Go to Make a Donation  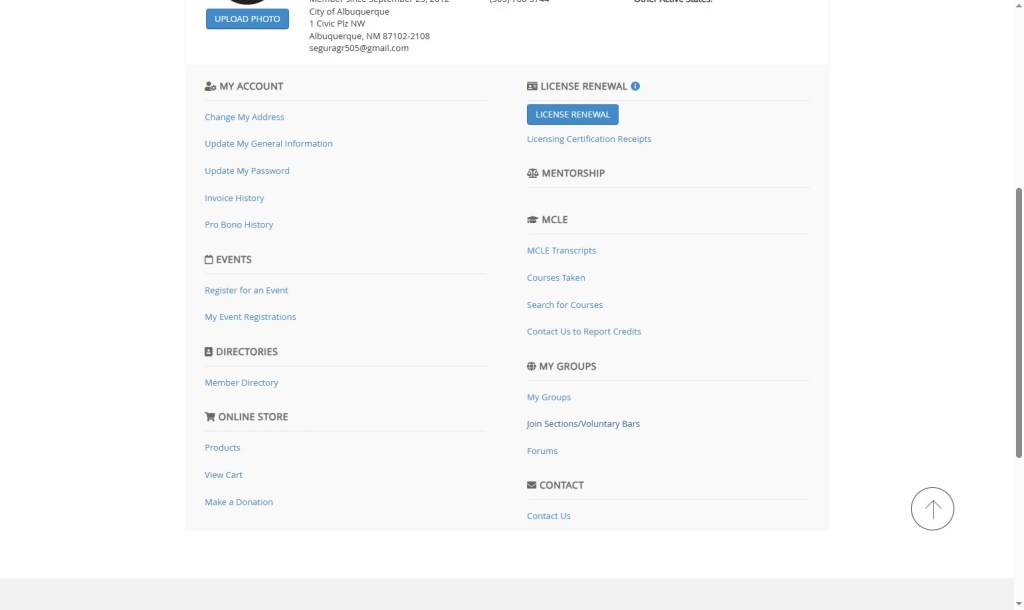point(238,502)
